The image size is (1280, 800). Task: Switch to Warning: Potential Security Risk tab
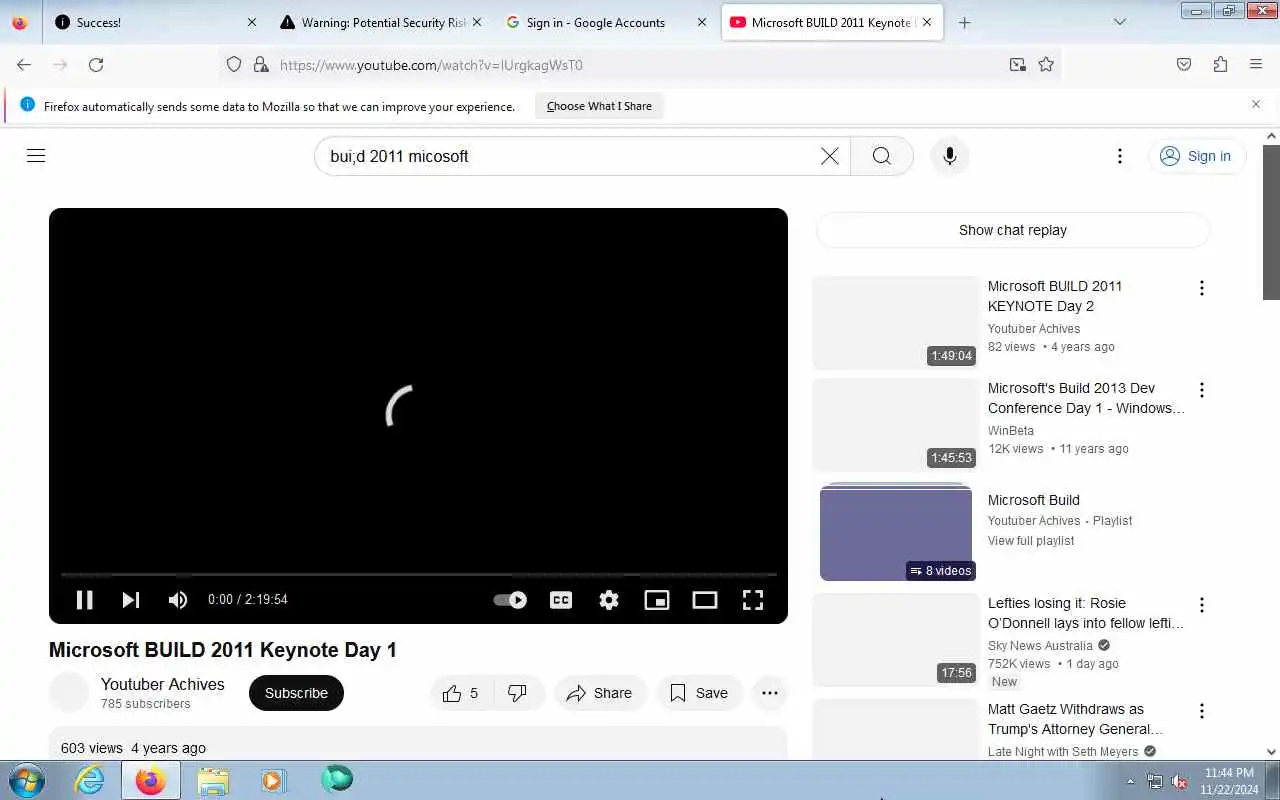point(380,22)
